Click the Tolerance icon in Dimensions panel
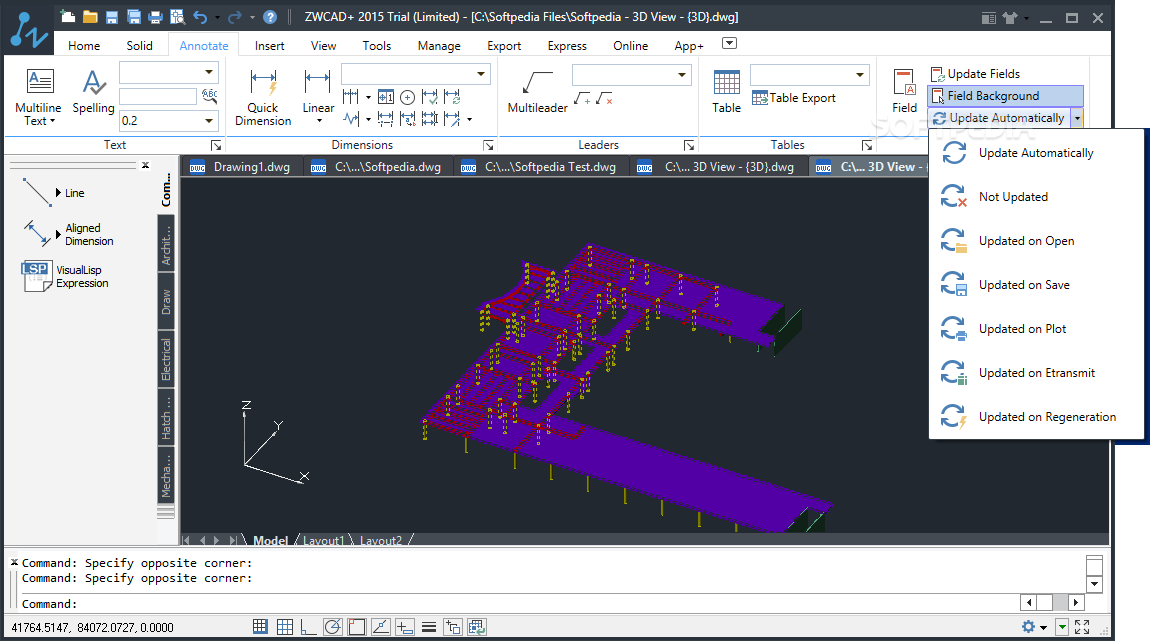The height and width of the screenshot is (641, 1150). click(x=386, y=97)
